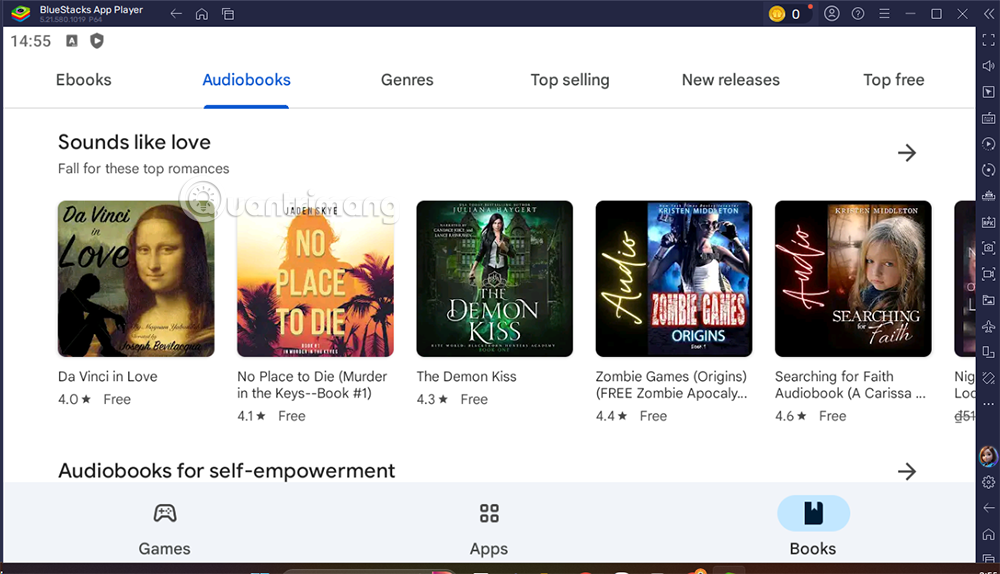Viewport: 1000px width, 574px height.
Task: Switch to the Ebooks tab
Action: pyautogui.click(x=84, y=80)
